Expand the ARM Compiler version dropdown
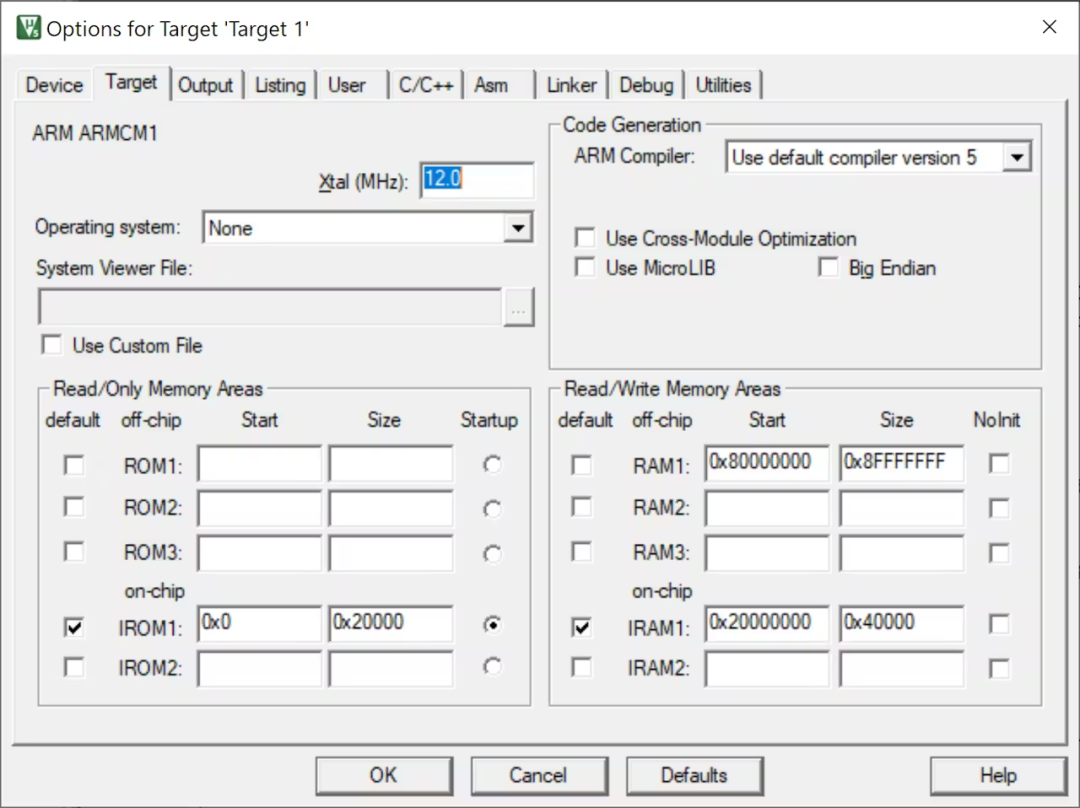Viewport: 1080px width, 808px height. click(1017, 157)
